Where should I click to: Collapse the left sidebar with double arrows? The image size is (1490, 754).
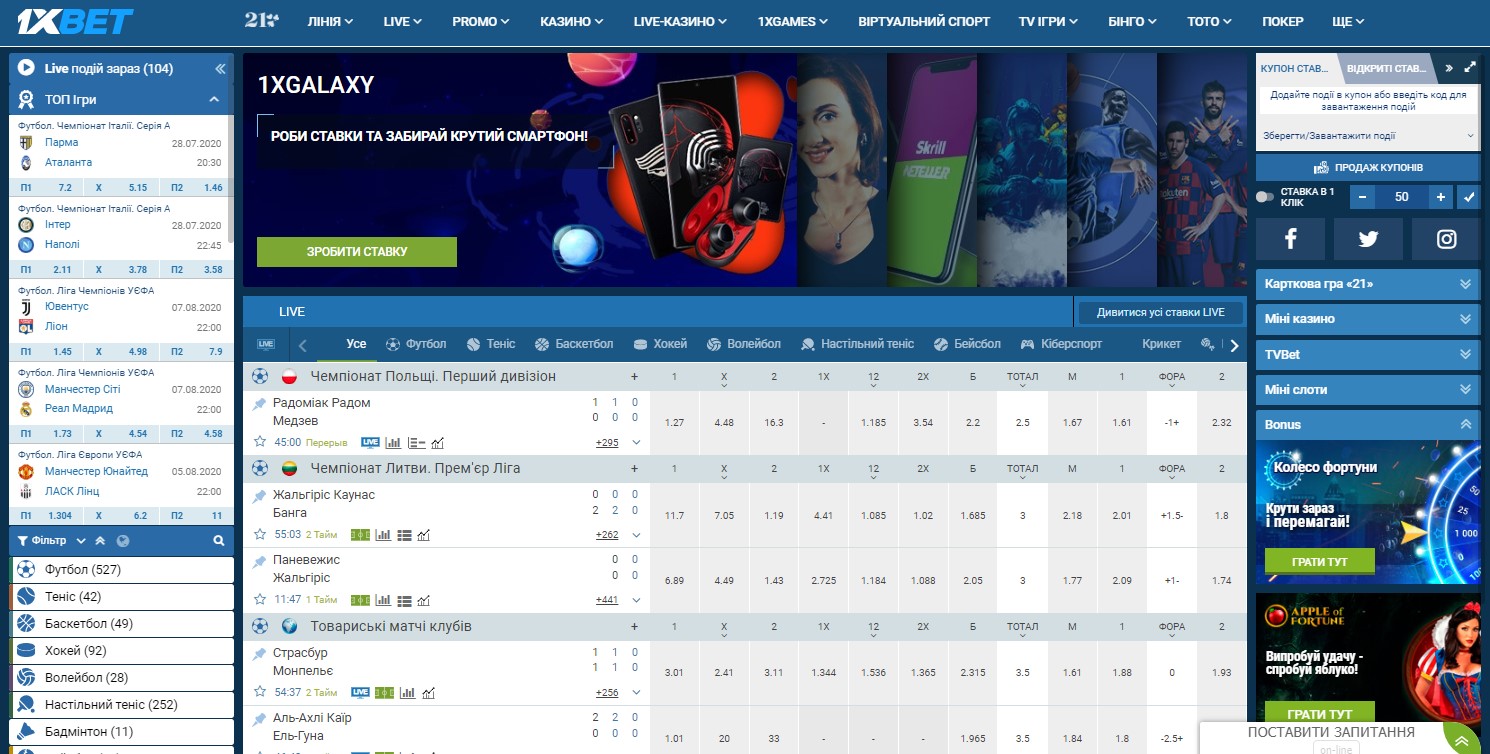point(220,69)
